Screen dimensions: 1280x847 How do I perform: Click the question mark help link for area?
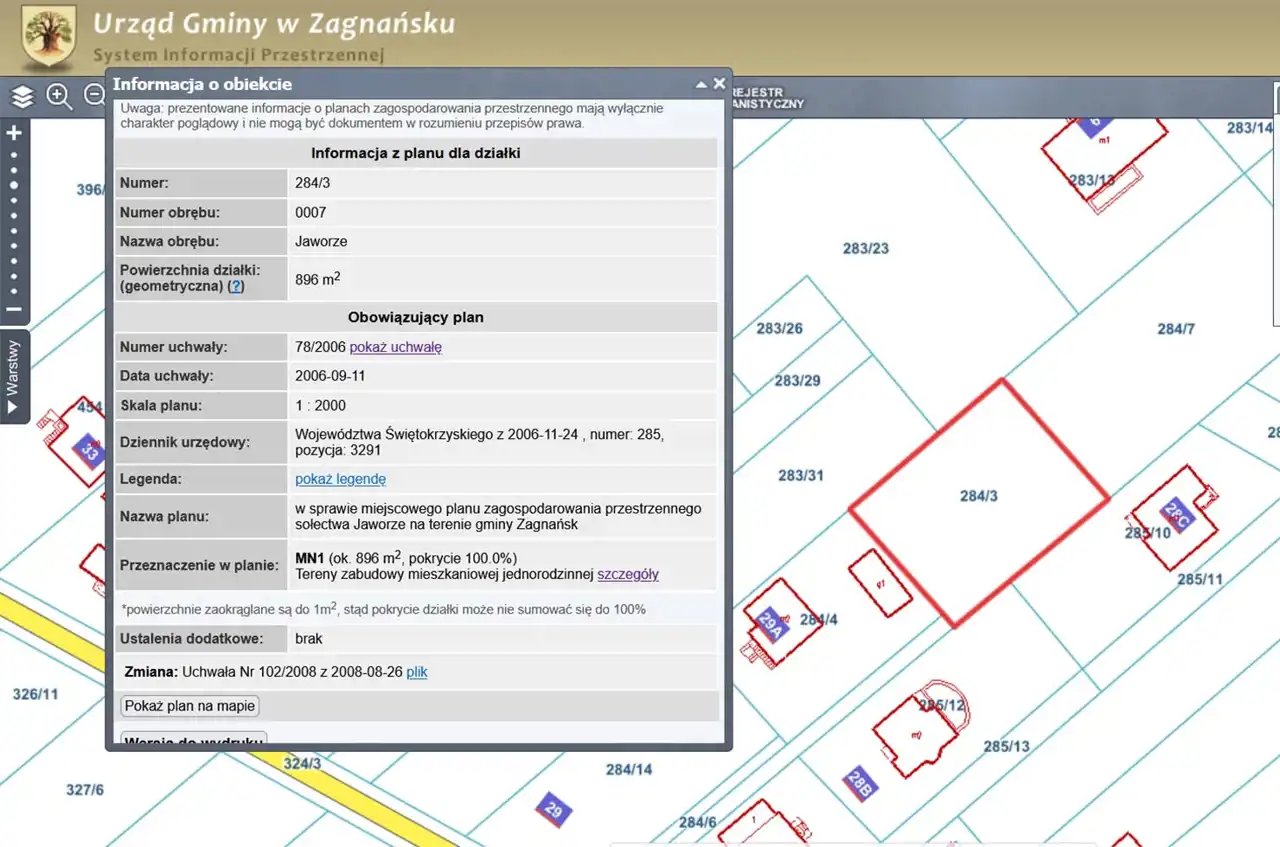236,286
